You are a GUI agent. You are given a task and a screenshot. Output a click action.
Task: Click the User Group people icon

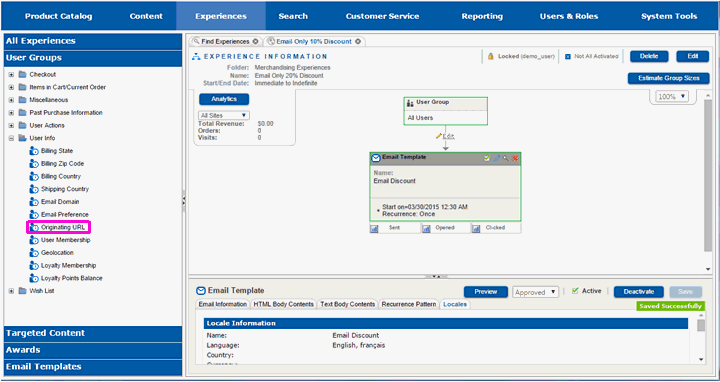coord(411,103)
